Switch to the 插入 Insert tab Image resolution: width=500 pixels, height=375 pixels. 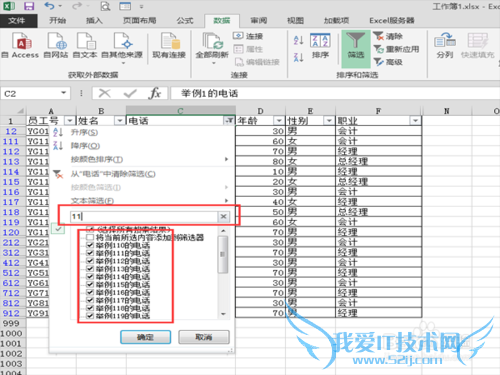coord(94,21)
